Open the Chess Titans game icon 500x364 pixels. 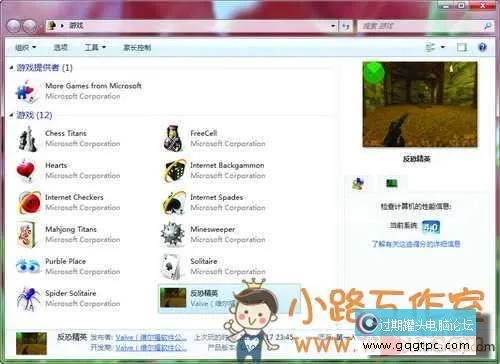click(x=27, y=139)
